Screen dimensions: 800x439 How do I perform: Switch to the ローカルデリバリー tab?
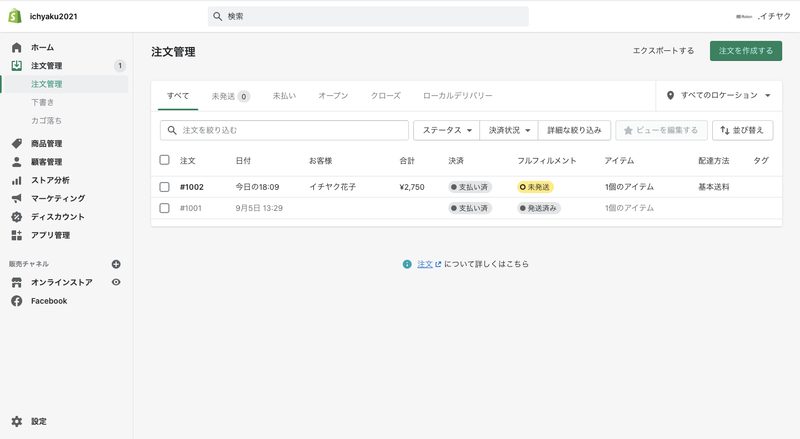[x=458, y=95]
